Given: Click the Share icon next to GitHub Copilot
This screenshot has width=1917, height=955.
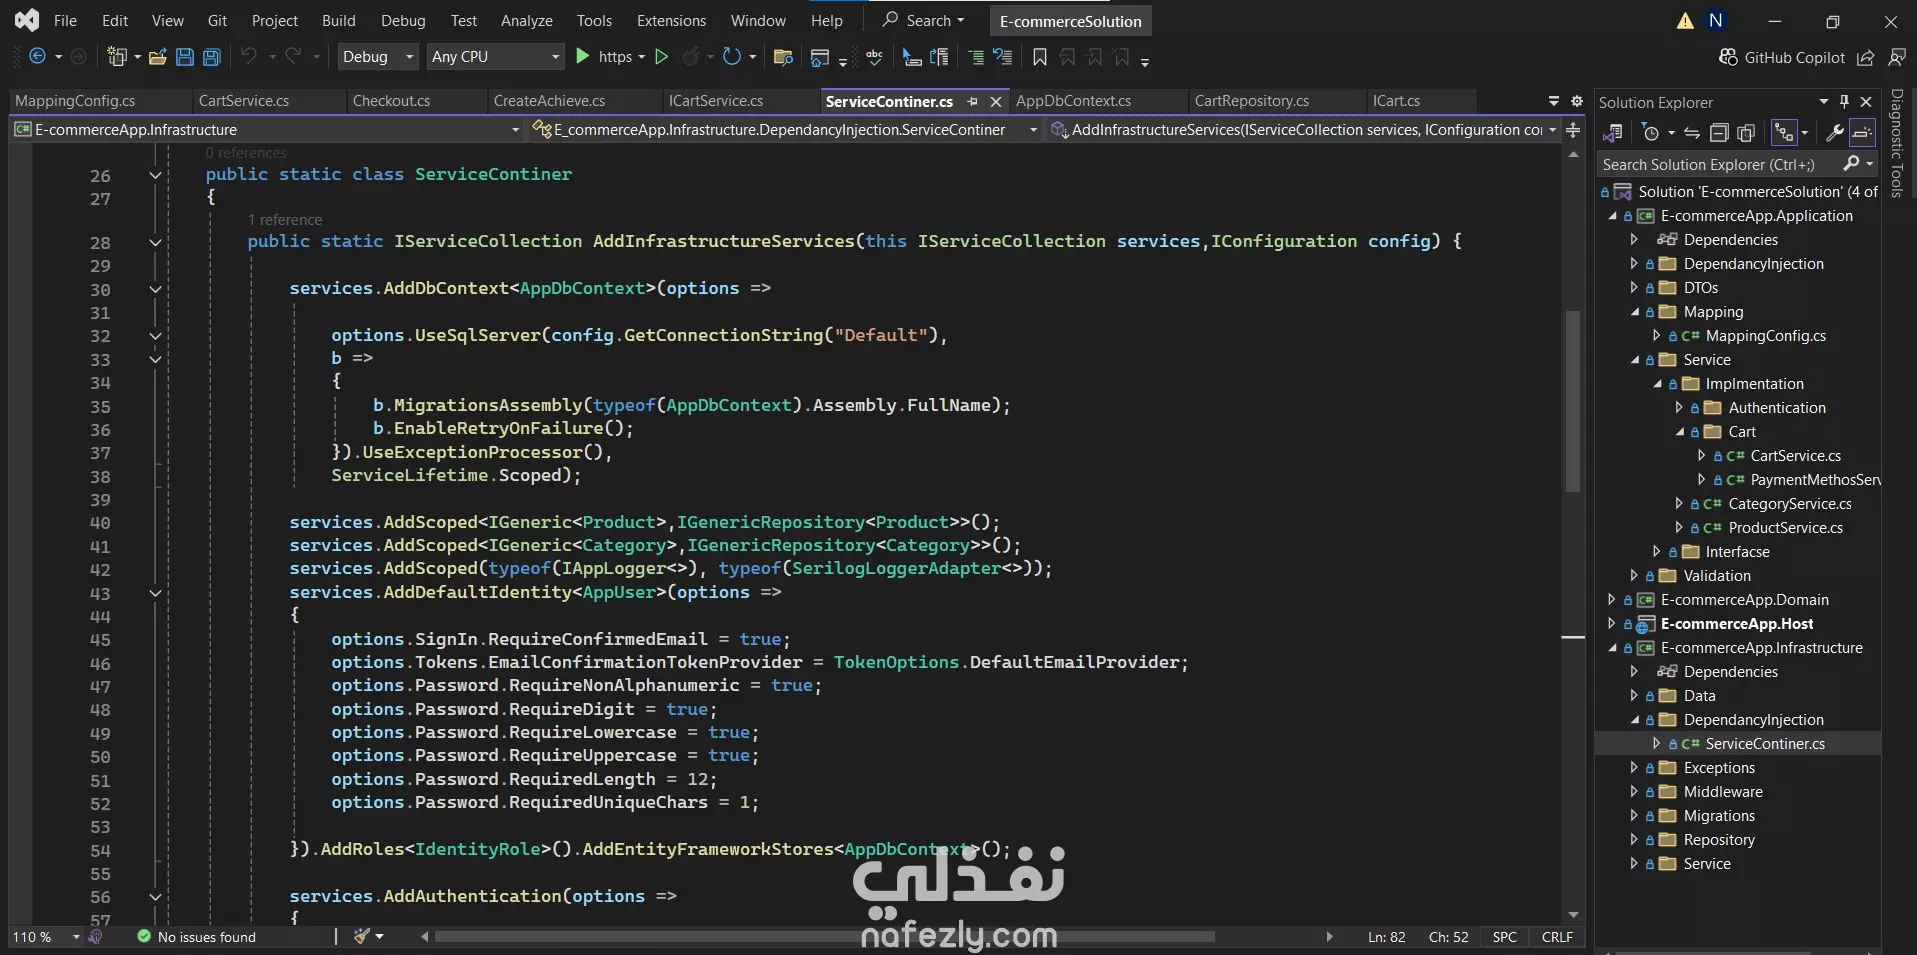Looking at the screenshot, I should 1866,57.
